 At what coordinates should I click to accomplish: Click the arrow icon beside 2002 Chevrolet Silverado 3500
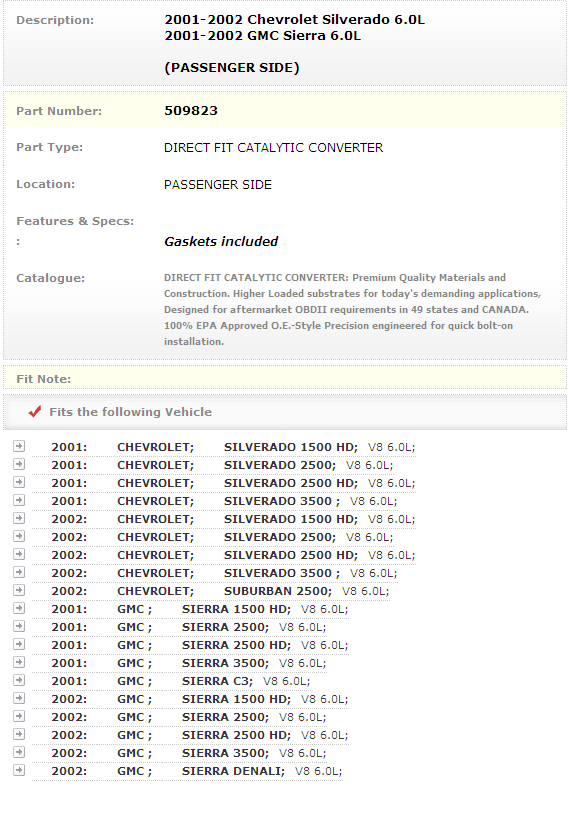19,572
